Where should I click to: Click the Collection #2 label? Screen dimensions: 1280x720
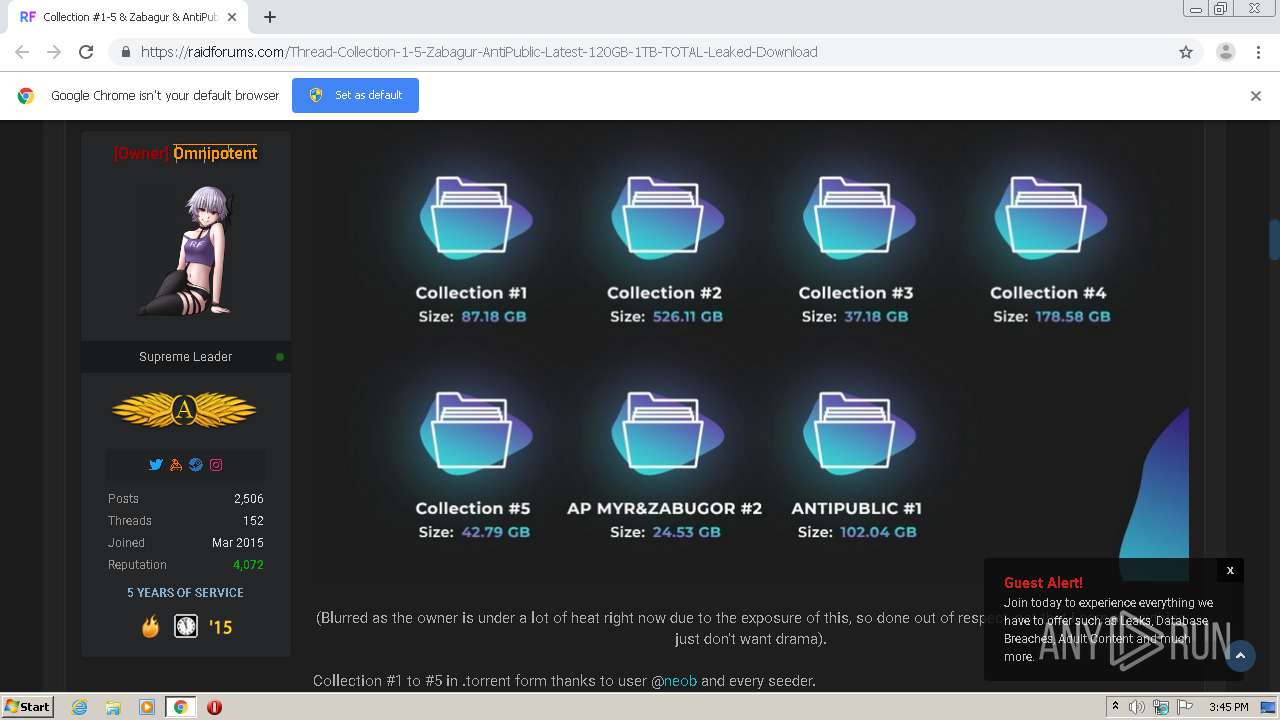664,293
